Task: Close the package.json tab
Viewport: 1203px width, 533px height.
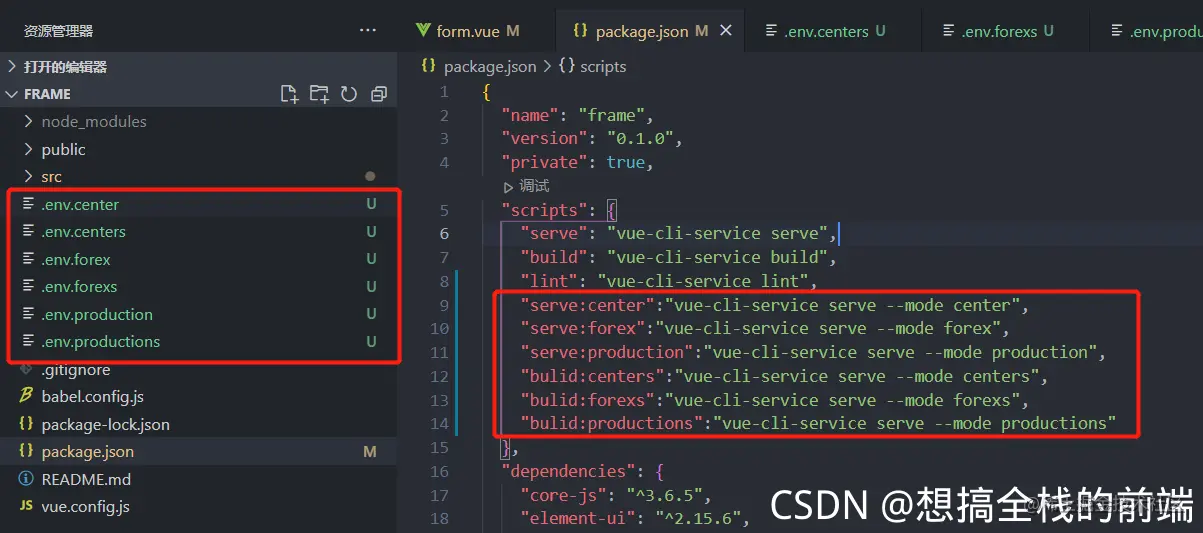Action: click(x=726, y=31)
